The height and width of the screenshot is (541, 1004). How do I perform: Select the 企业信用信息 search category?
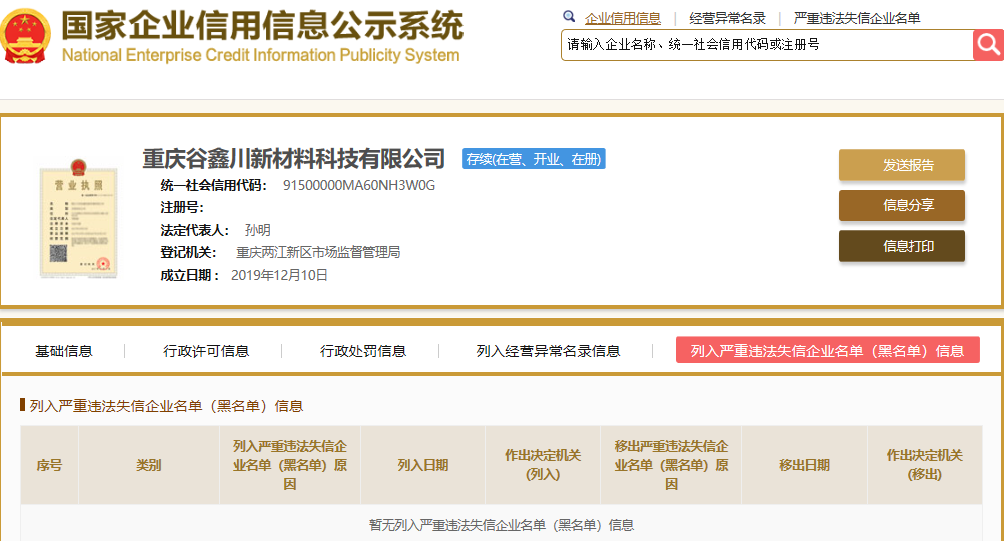pyautogui.click(x=622, y=19)
